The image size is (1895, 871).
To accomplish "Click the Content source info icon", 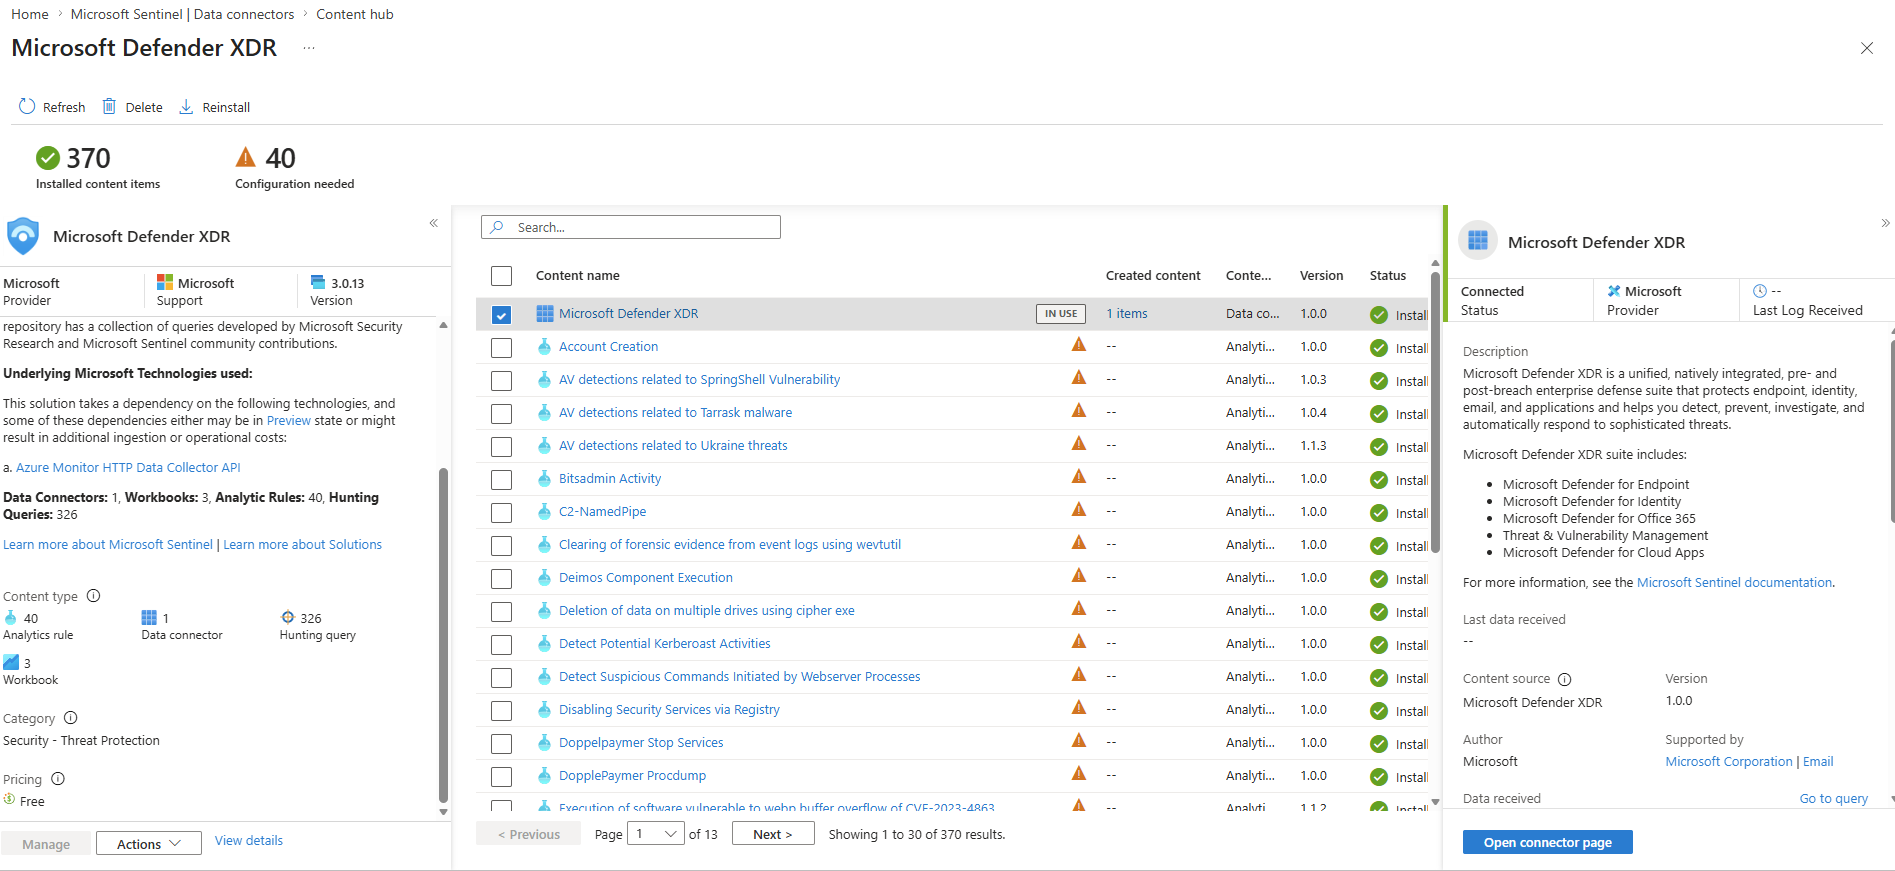I will click(x=1565, y=679).
